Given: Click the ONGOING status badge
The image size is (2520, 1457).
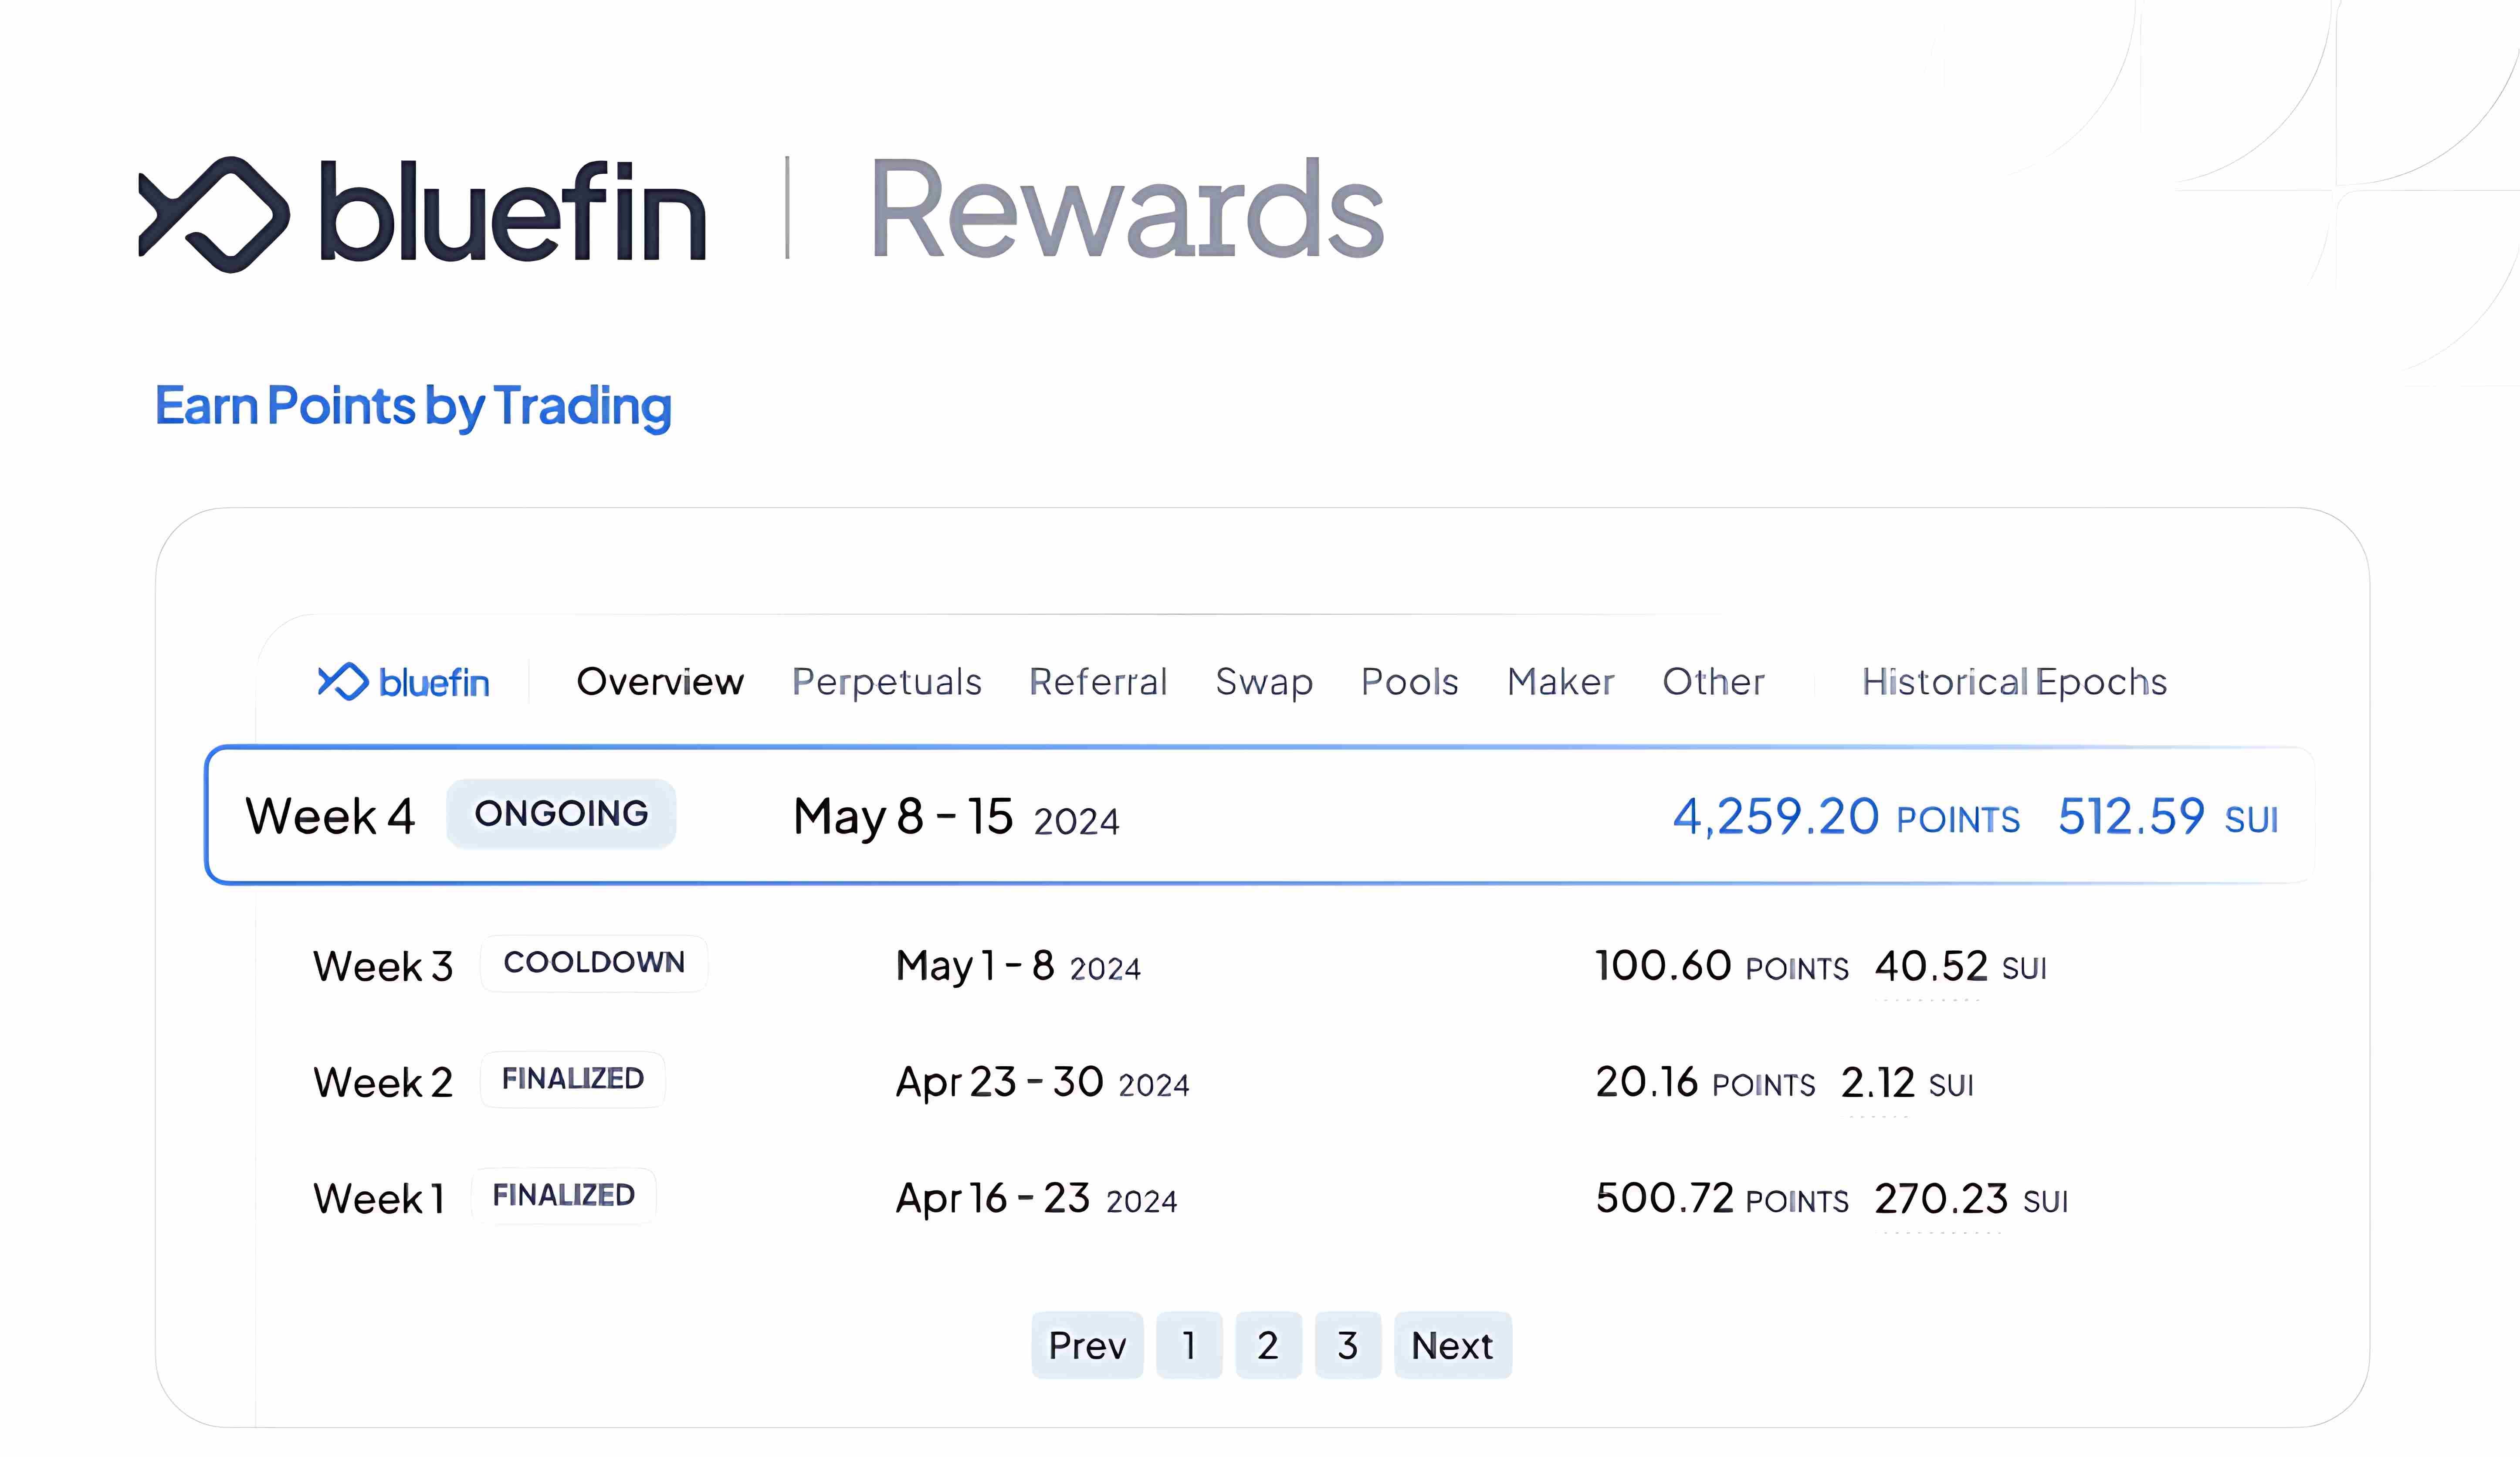Looking at the screenshot, I should coord(561,814).
